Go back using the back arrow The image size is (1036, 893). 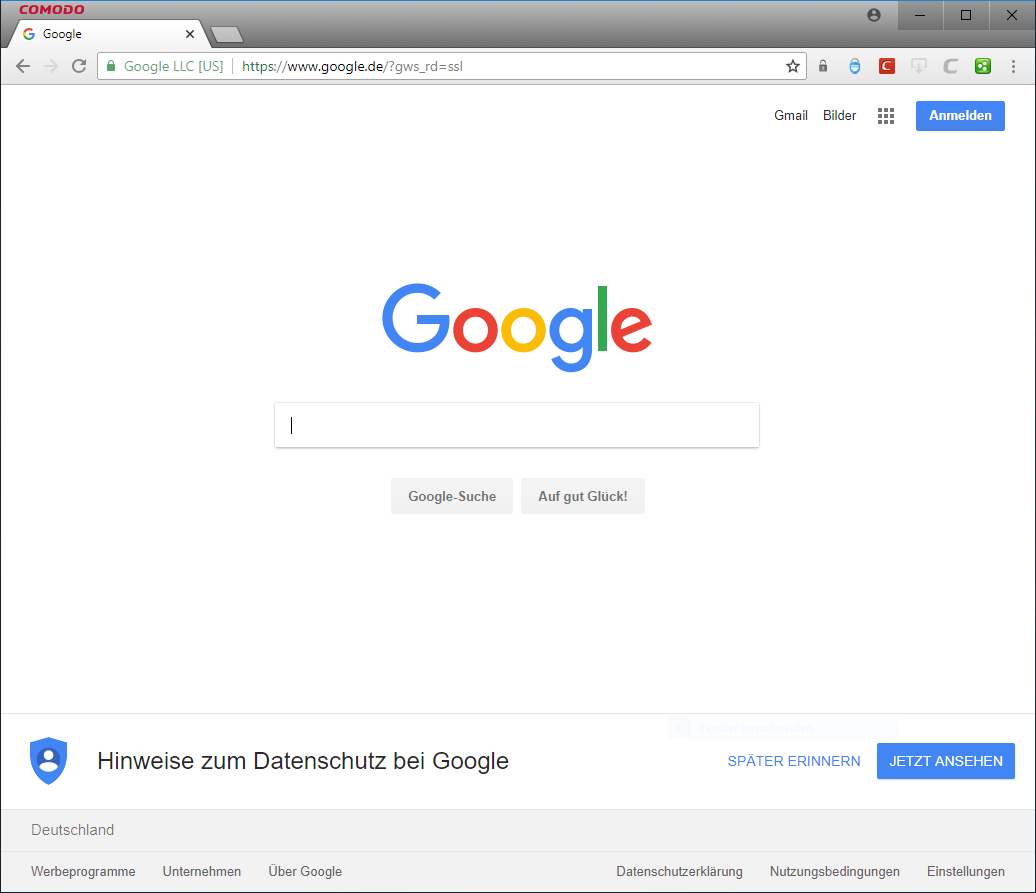click(23, 67)
